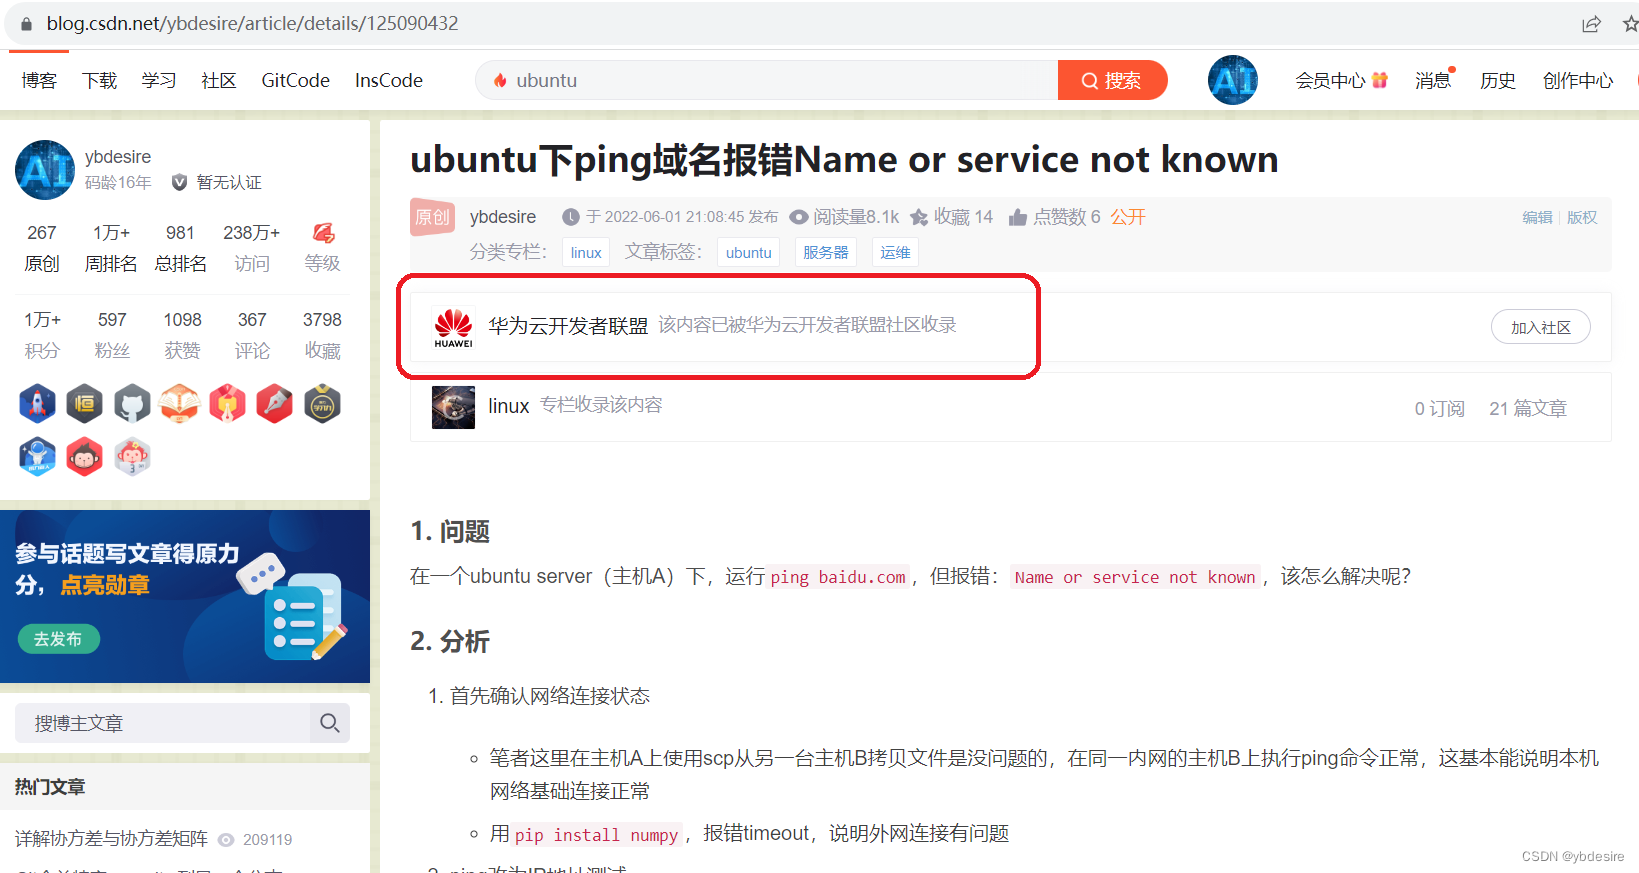
Task: Click the clock icon before publish date
Action: [571, 217]
